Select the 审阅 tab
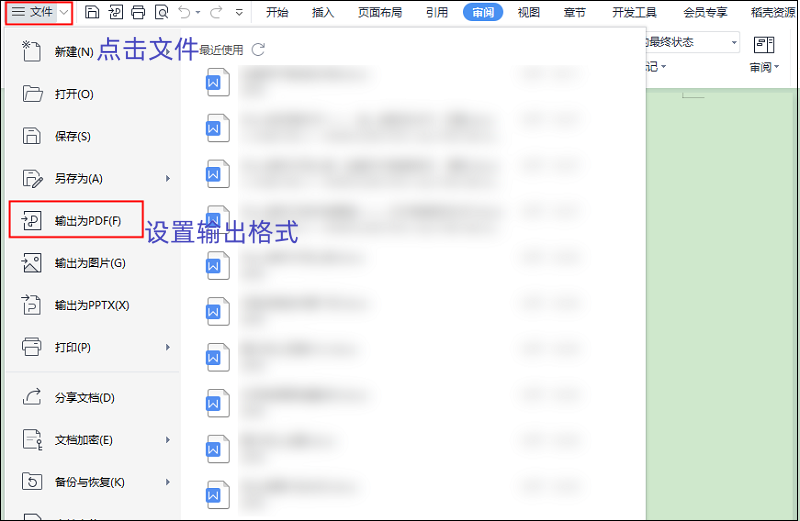 [x=483, y=12]
